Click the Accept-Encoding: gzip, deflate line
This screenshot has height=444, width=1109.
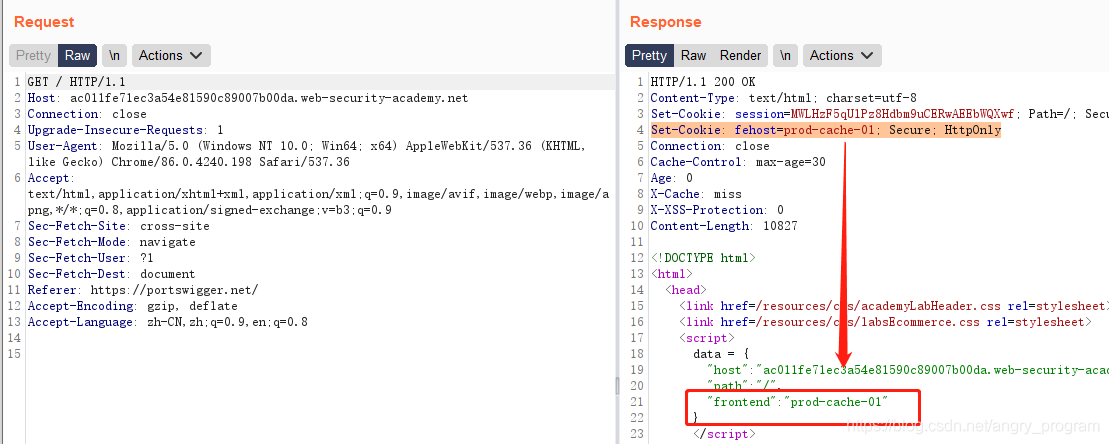click(132, 306)
